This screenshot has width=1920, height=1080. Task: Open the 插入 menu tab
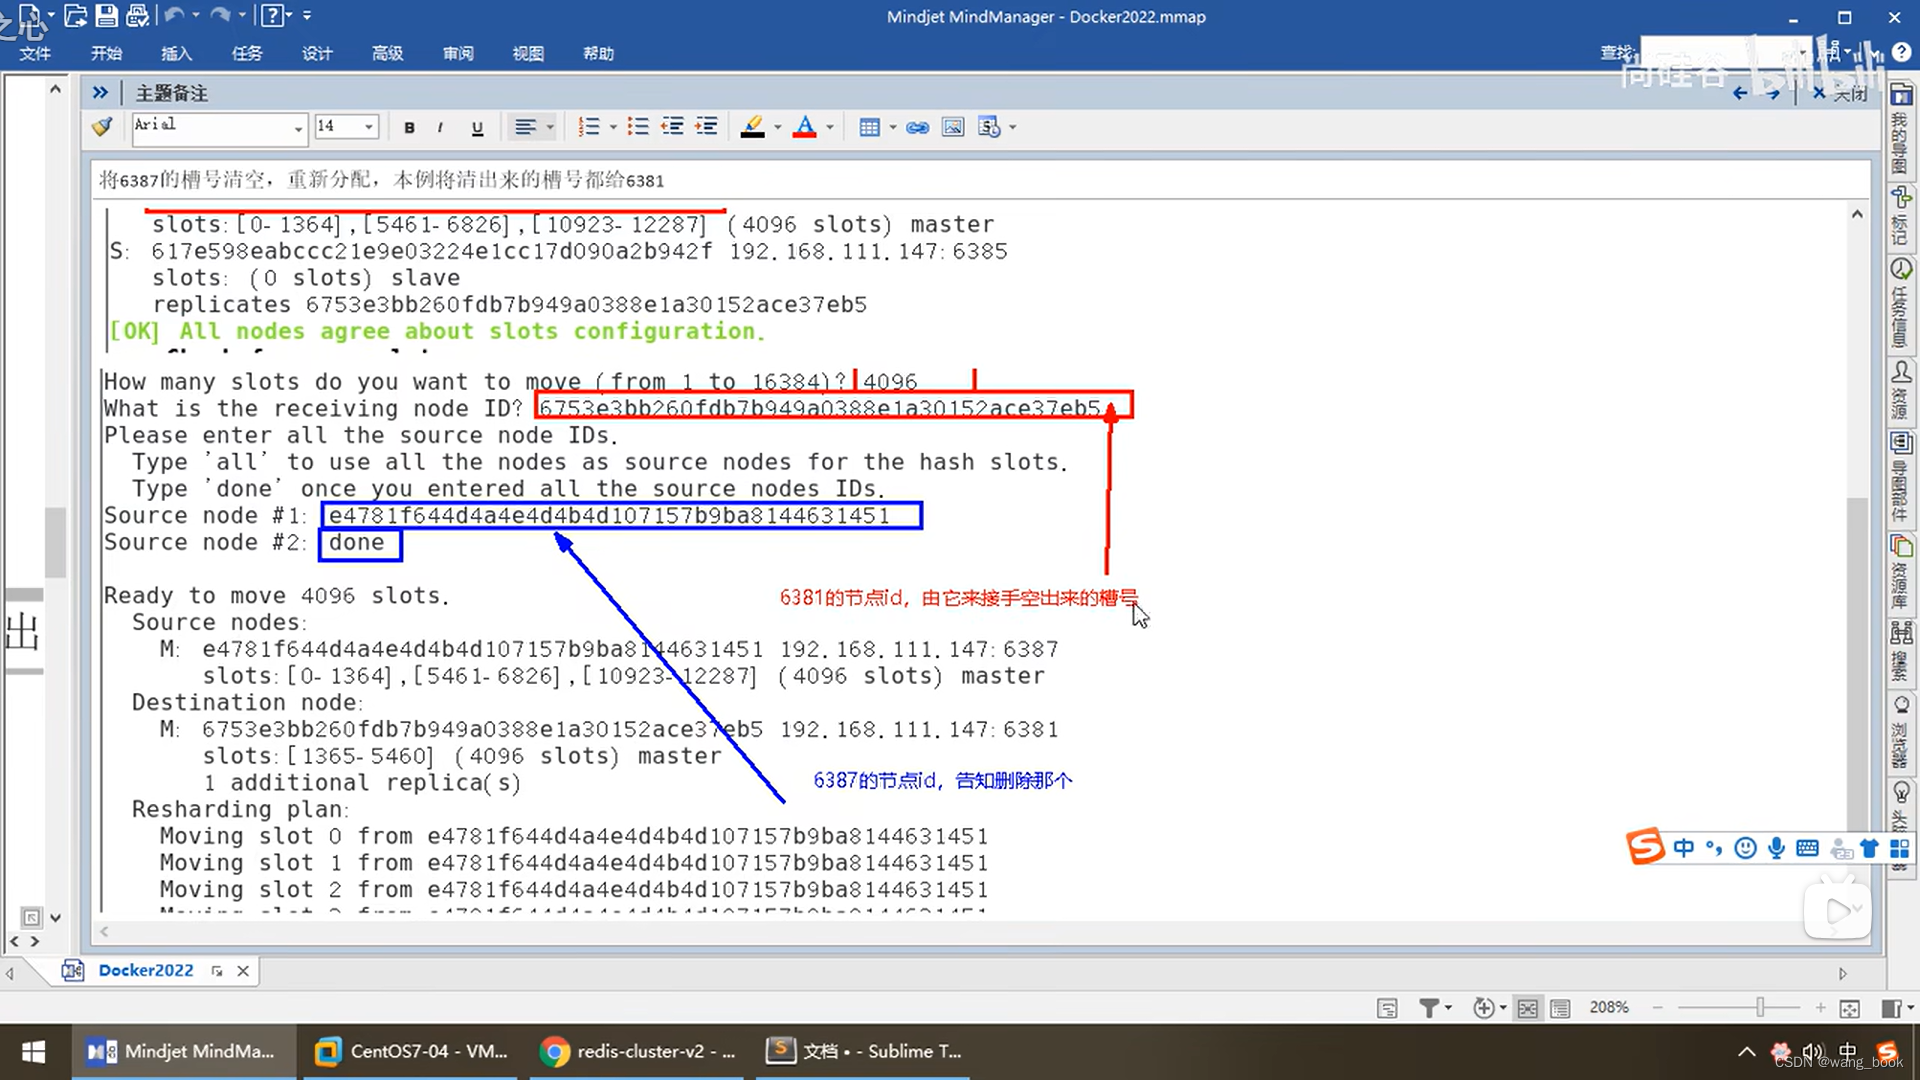point(176,53)
